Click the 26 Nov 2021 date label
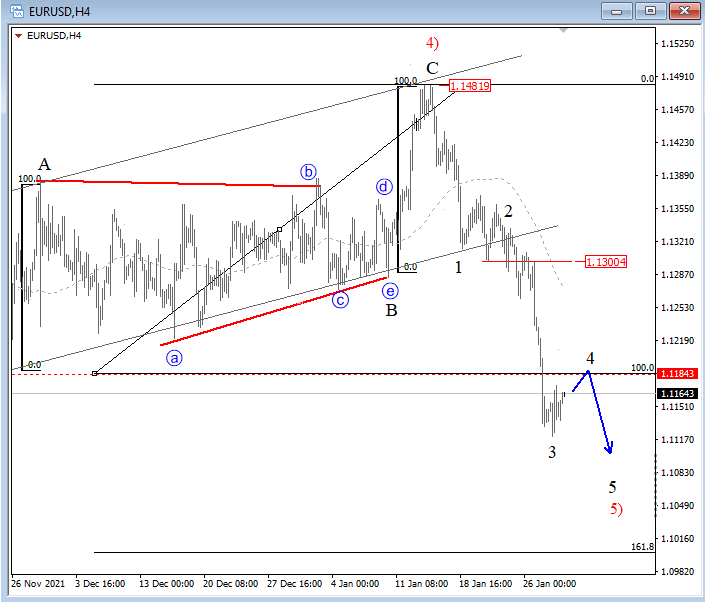This screenshot has height=602, width=705. pyautogui.click(x=38, y=584)
